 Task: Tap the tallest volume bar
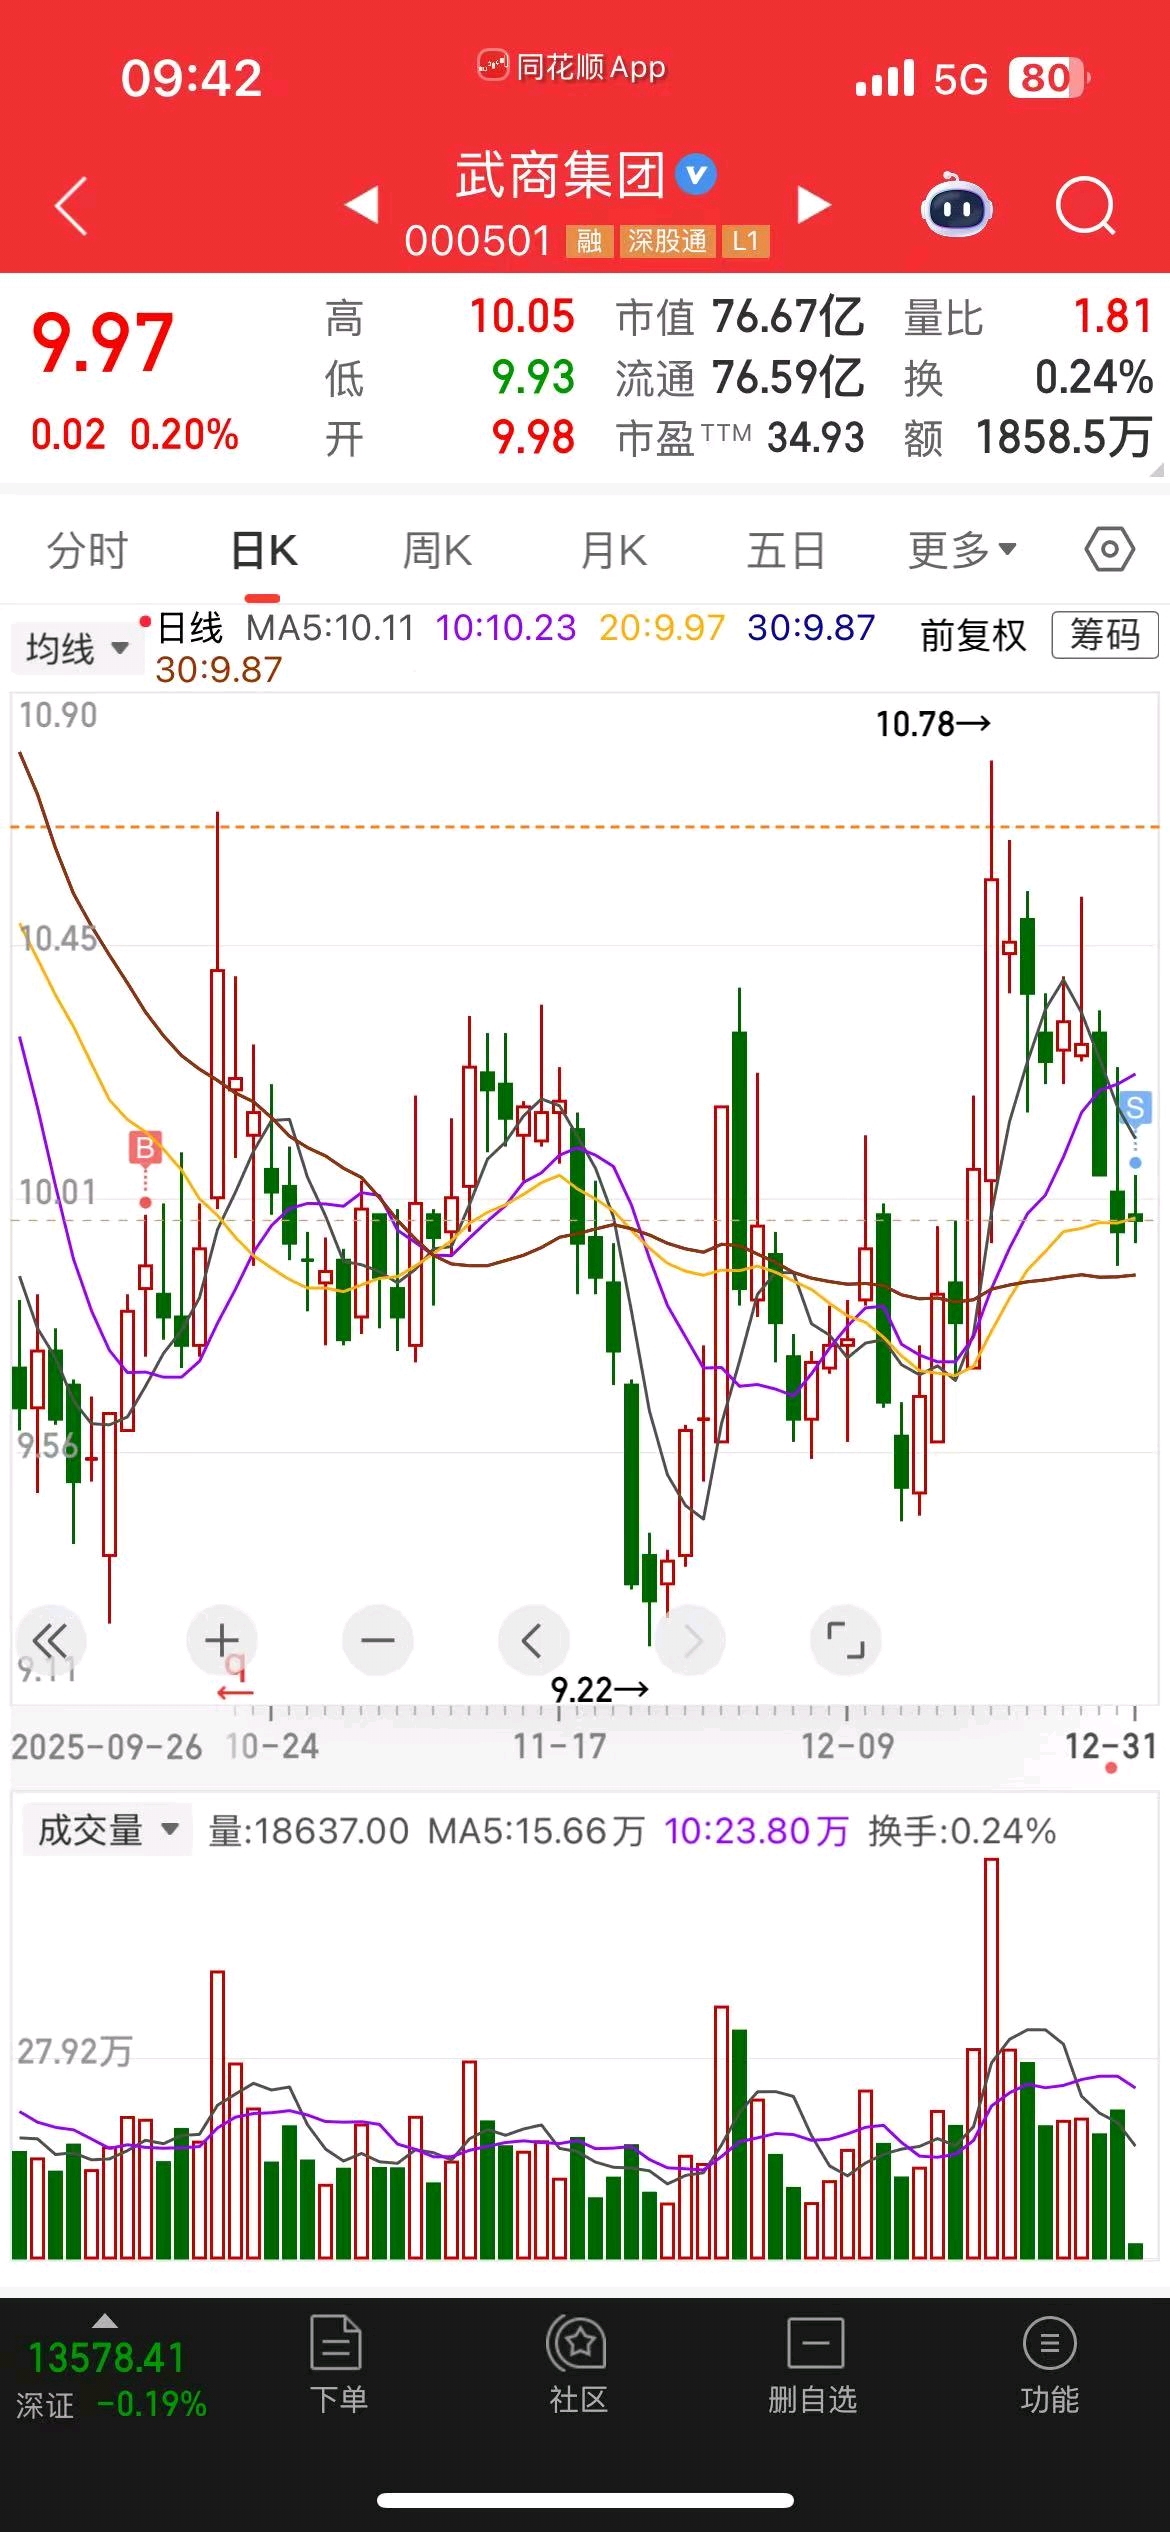pyautogui.click(x=991, y=2059)
